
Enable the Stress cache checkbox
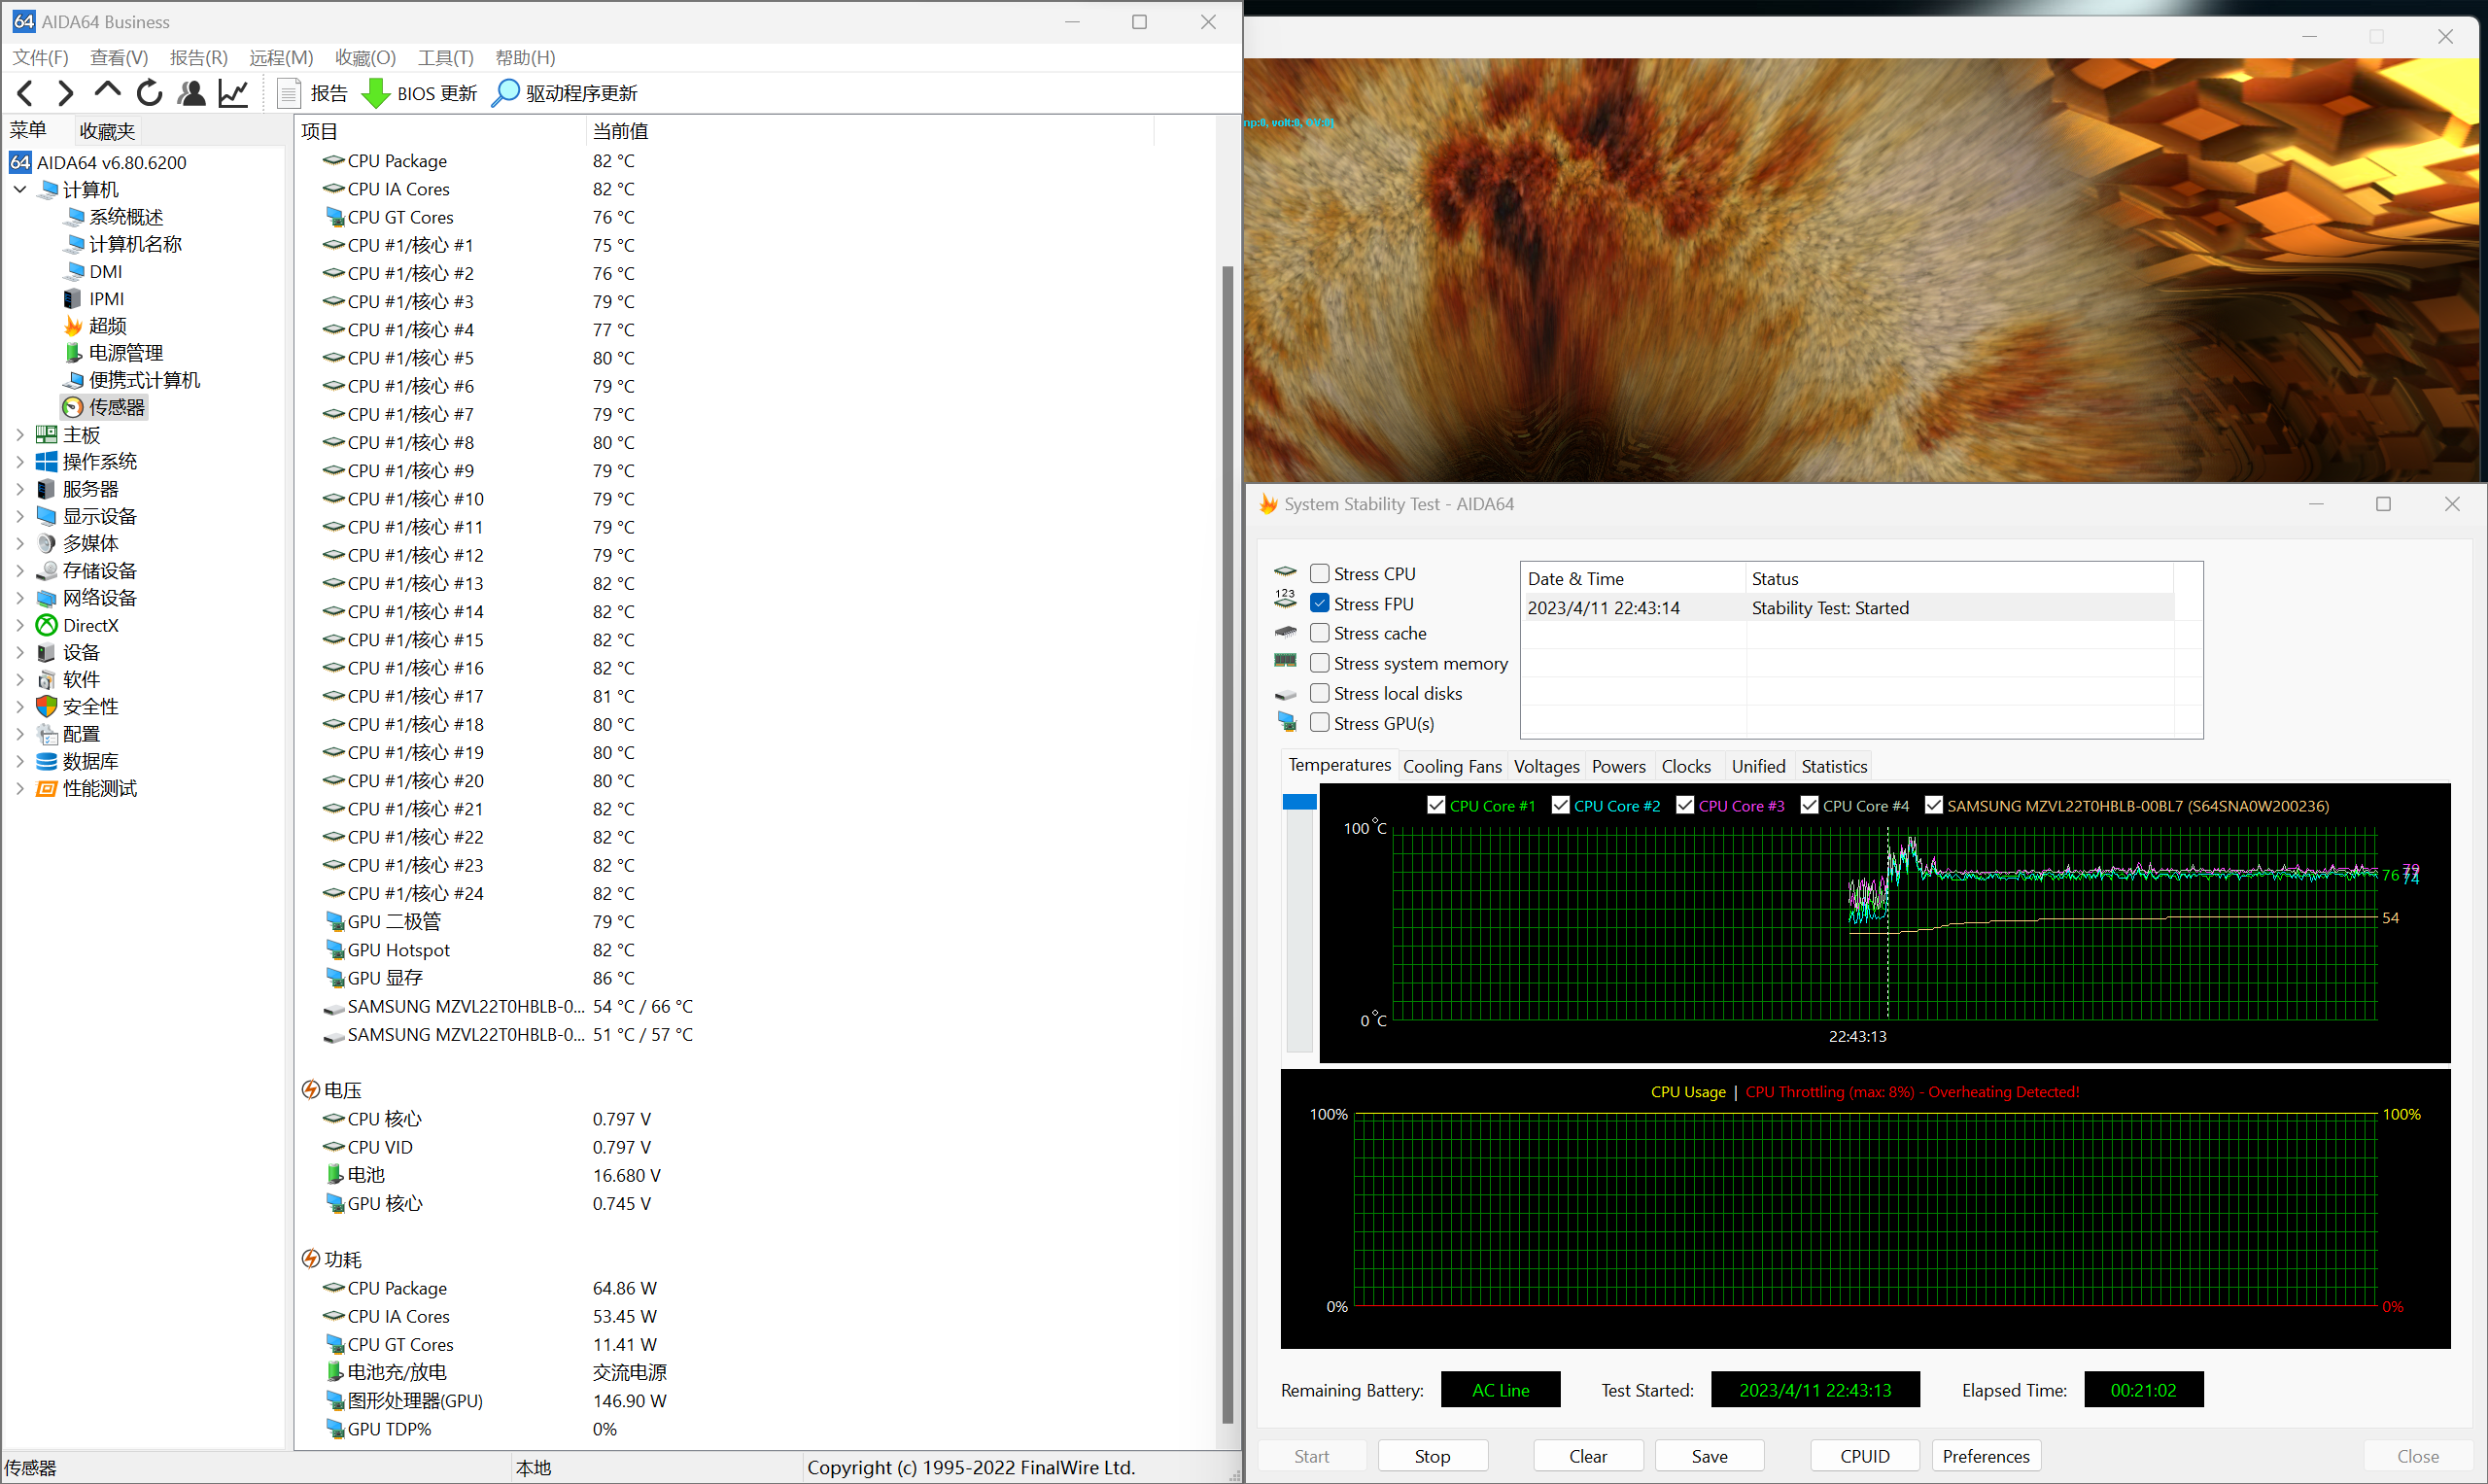pos(1320,633)
